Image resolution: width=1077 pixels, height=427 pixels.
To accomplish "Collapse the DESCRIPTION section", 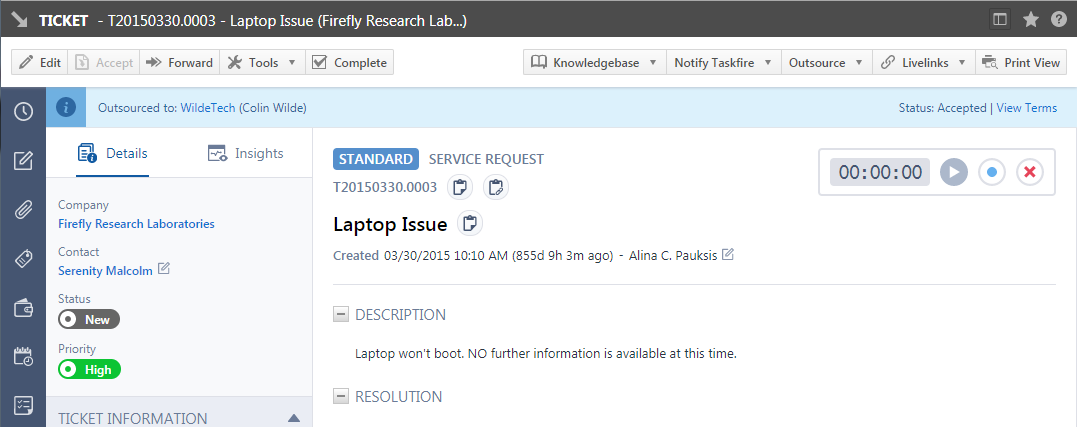I will [x=341, y=315].
